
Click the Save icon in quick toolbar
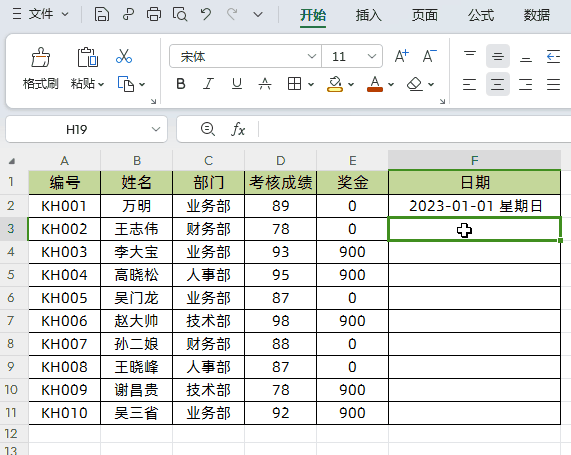click(102, 15)
